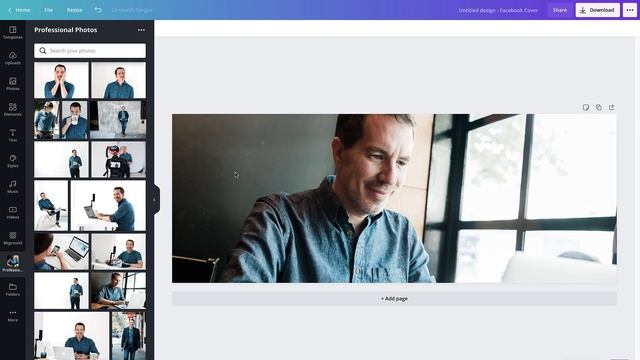Open the Videos sidebar tab
Image resolution: width=640 pixels, height=360 pixels.
13,212
